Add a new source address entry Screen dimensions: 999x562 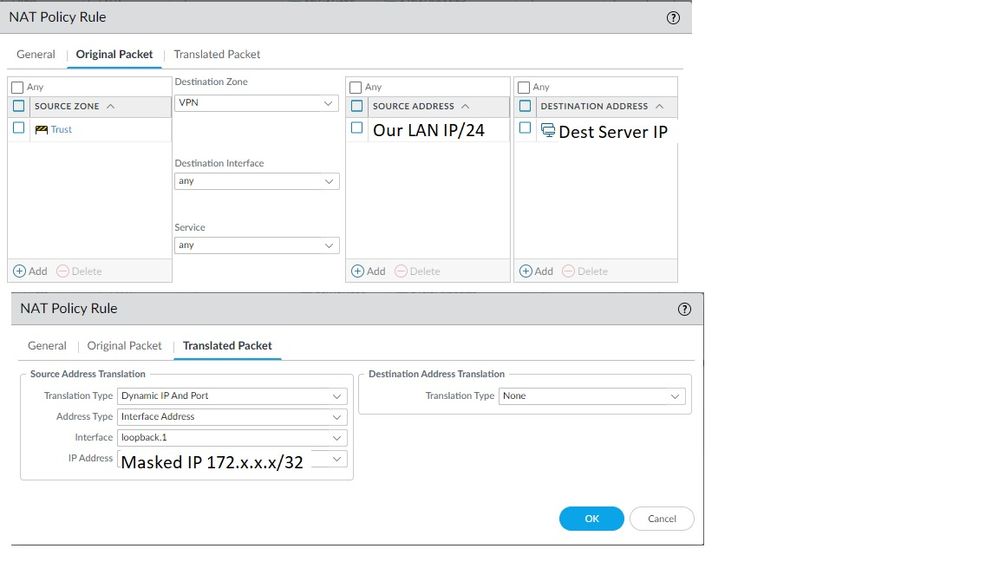pos(368,271)
